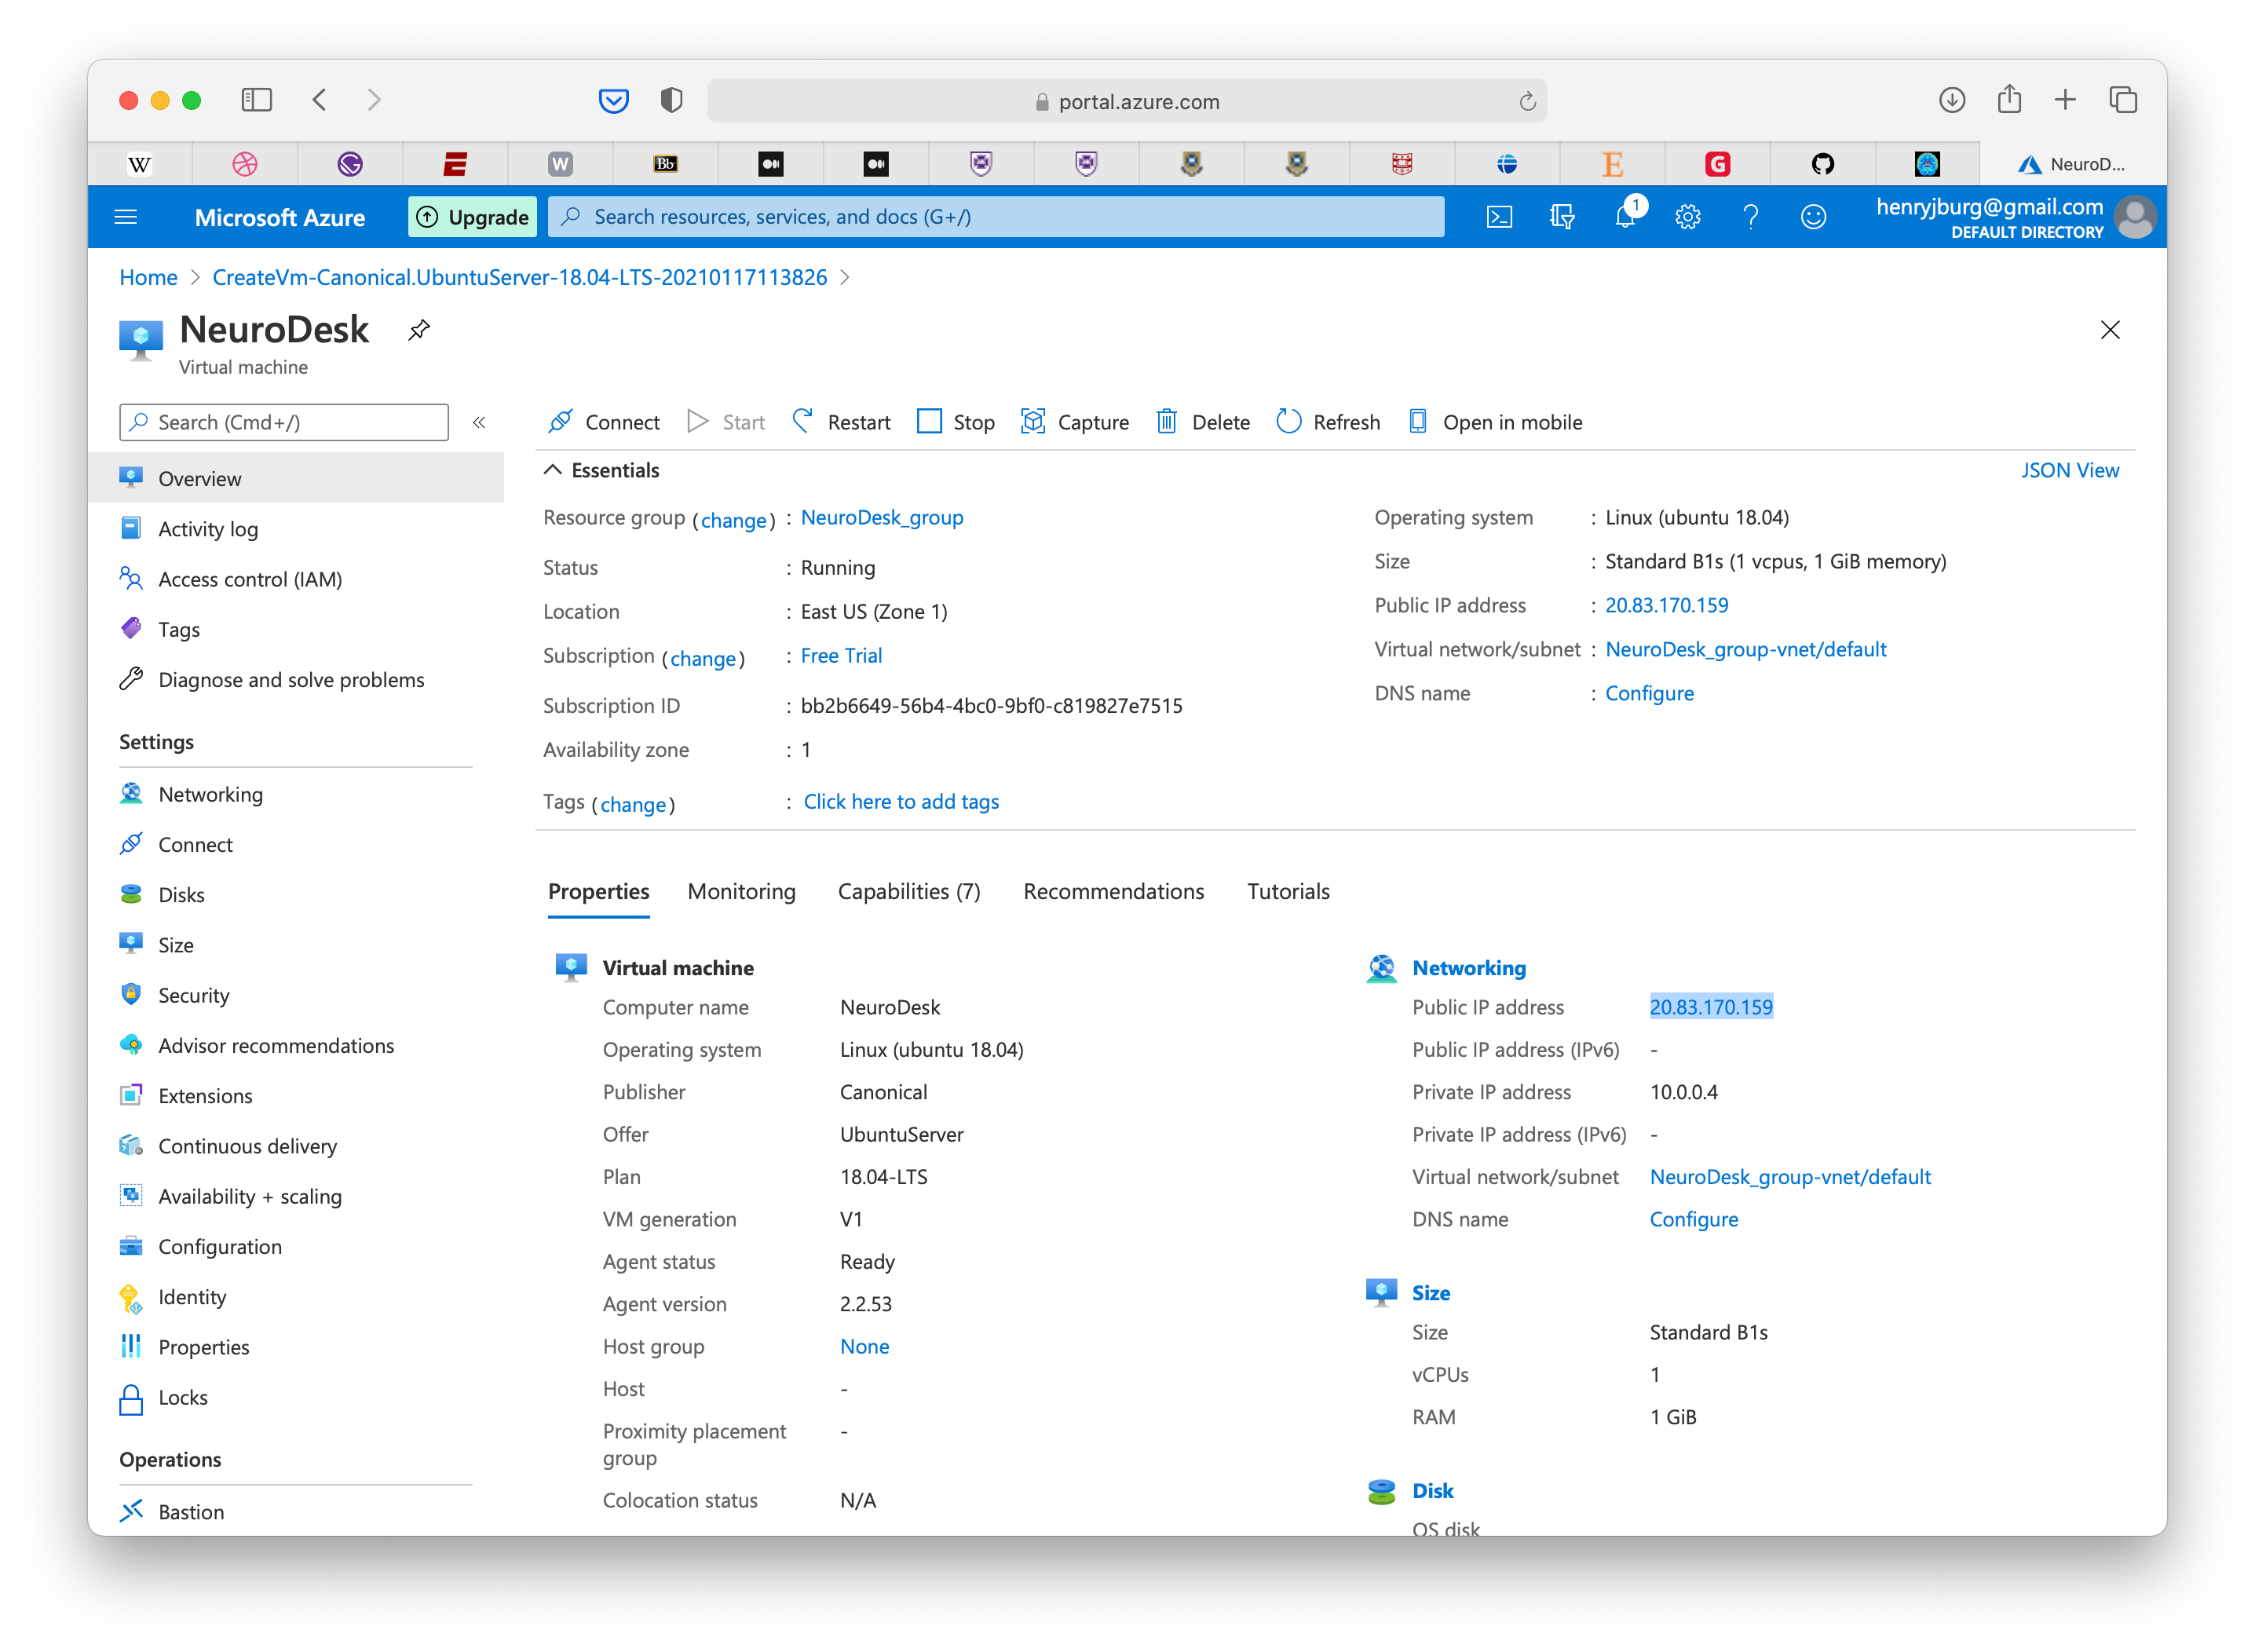
Task: Collapse the Essentials section
Action: pyautogui.click(x=552, y=470)
